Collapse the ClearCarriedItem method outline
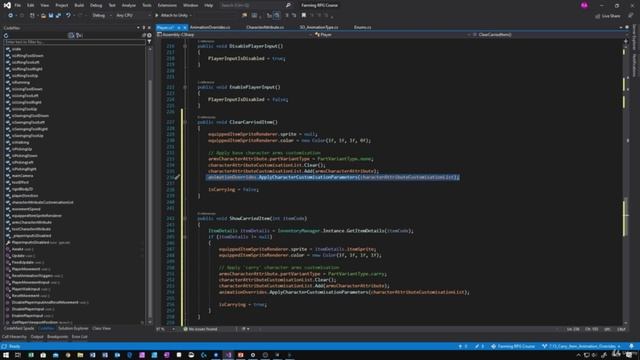This screenshot has height=360, width=640. tap(185, 122)
